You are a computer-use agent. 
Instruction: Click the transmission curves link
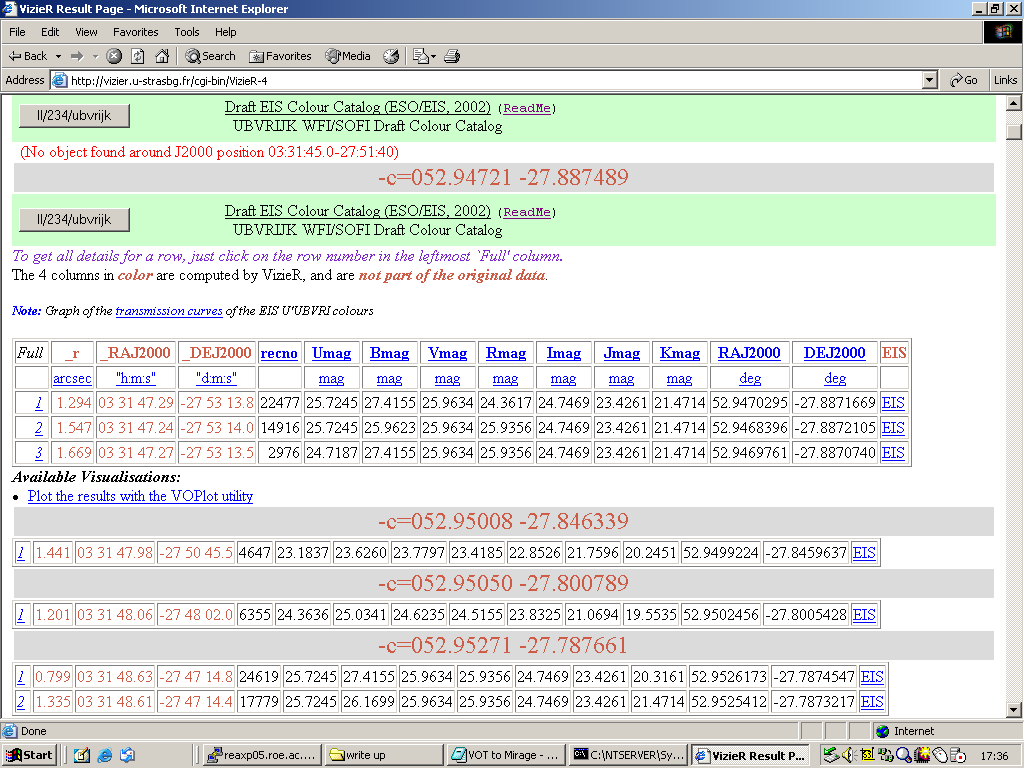coord(169,311)
